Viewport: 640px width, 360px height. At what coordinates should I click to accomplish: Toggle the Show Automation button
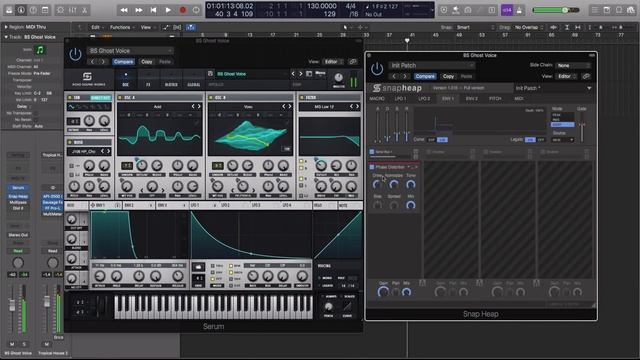[x=166, y=27]
